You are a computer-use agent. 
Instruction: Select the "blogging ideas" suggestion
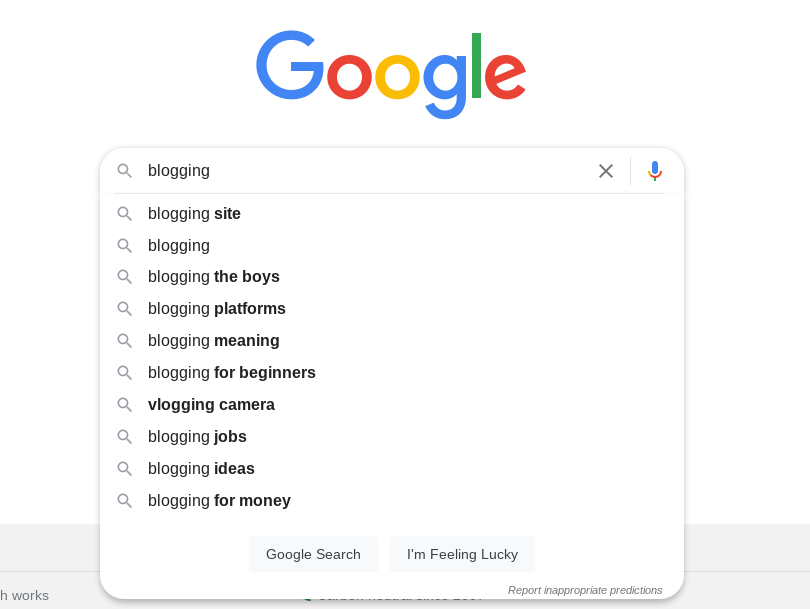pos(201,468)
